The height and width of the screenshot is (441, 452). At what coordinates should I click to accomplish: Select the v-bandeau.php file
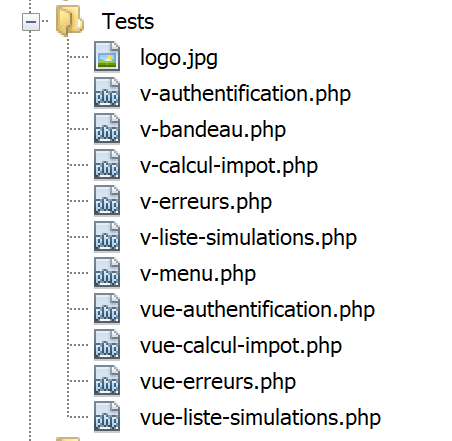coord(213,130)
